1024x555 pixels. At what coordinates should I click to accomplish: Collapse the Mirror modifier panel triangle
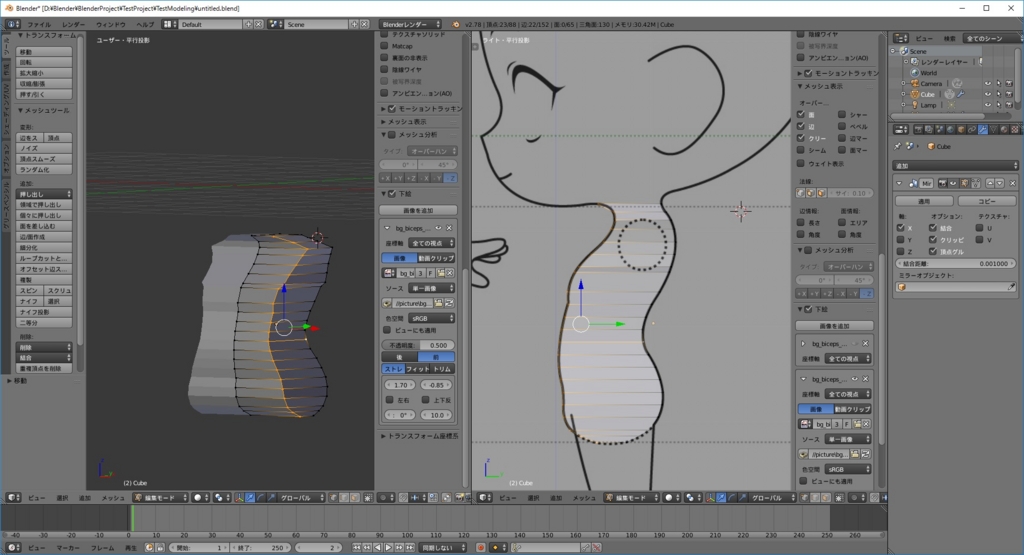(899, 183)
